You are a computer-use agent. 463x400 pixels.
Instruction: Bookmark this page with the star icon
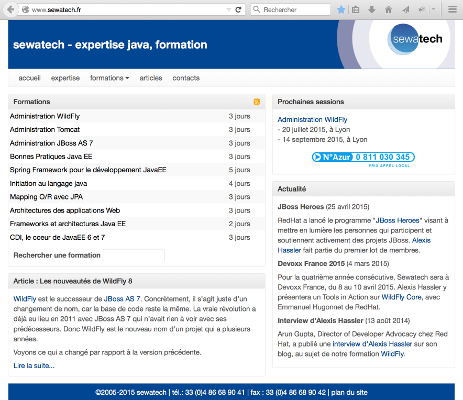(x=341, y=9)
